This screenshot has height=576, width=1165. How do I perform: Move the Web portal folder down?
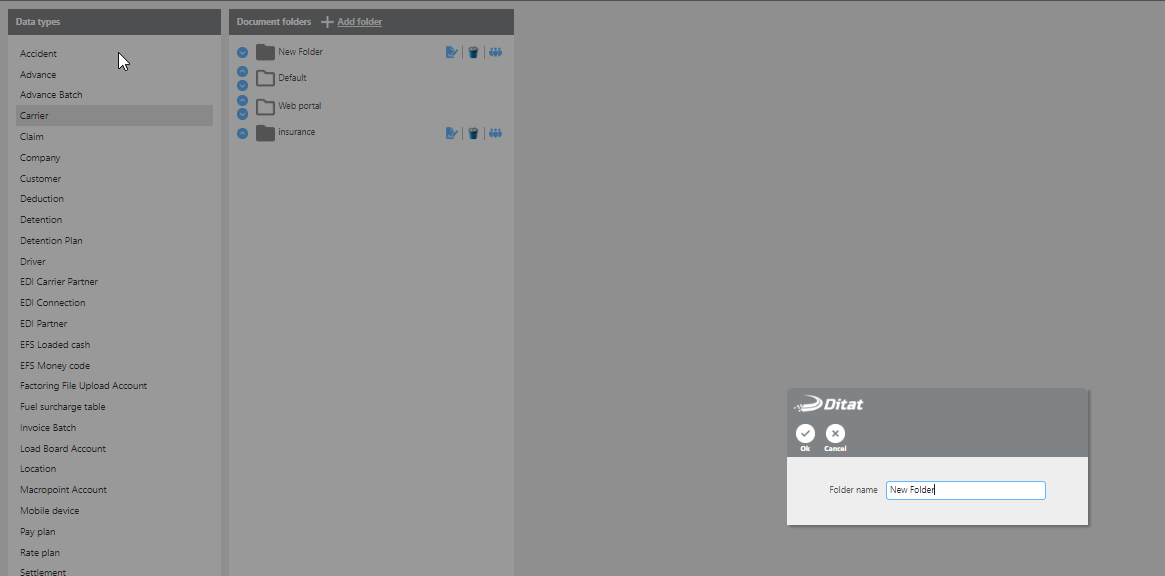242,114
